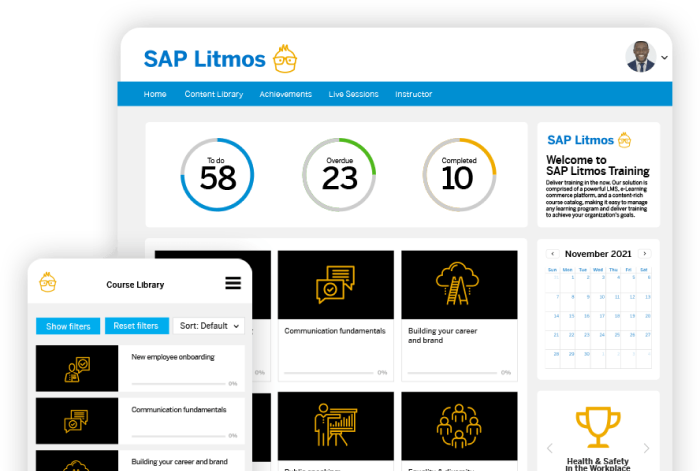This screenshot has height=471, width=700.
Task: Select November 15 in the calendar
Action: click(568, 321)
